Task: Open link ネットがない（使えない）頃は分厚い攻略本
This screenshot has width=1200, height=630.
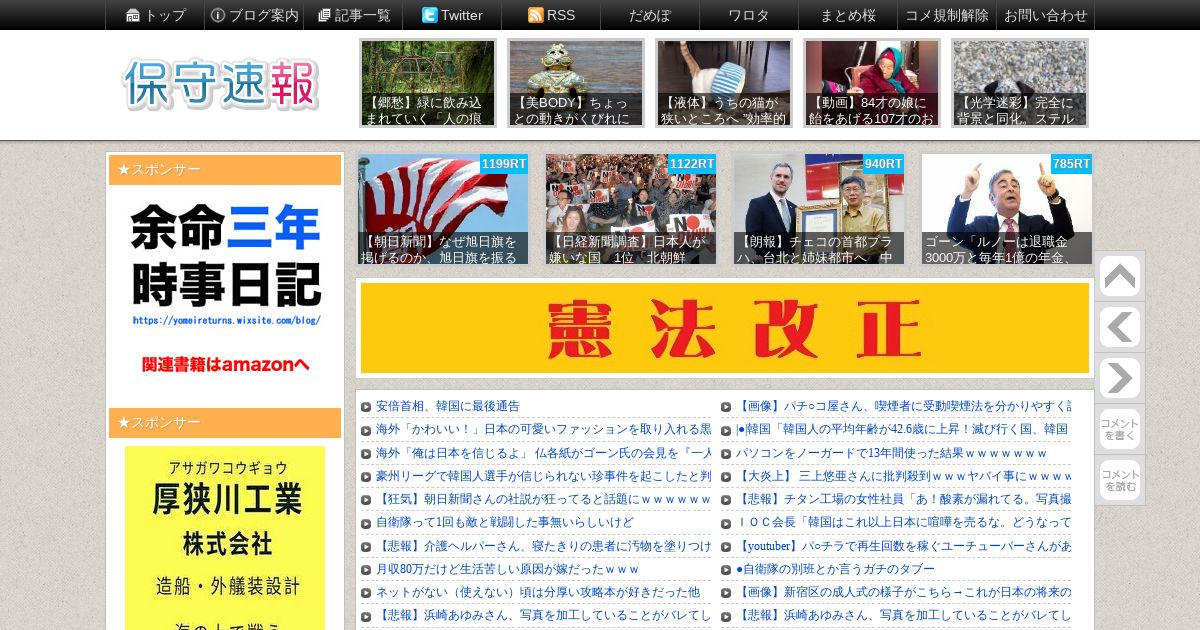Action: point(538,592)
